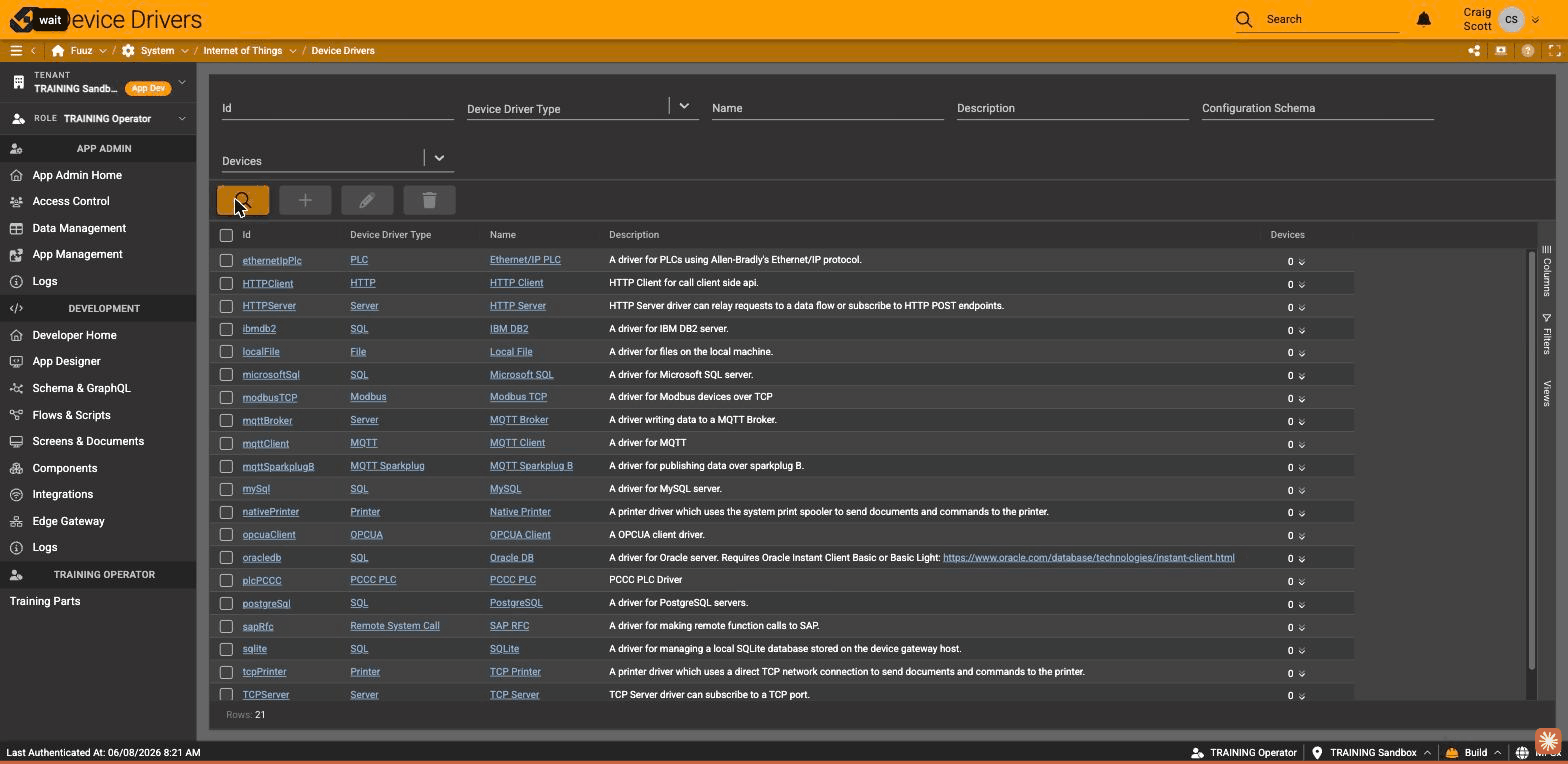Open the Filters side panel tab
Screen dimensions: 1568x764
pos(1546,333)
